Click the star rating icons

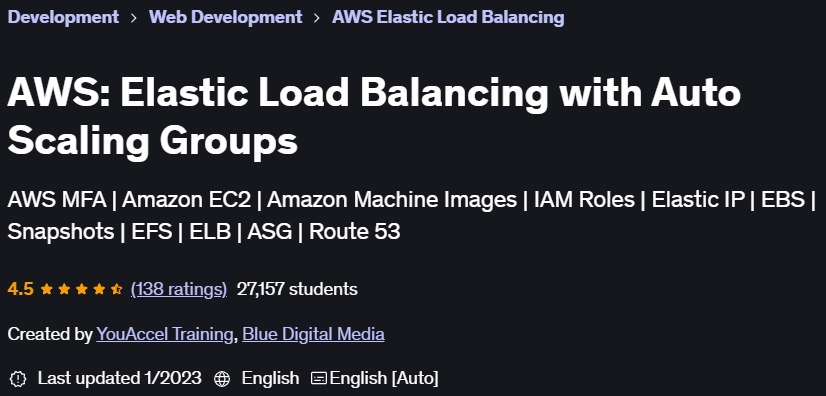point(81,289)
